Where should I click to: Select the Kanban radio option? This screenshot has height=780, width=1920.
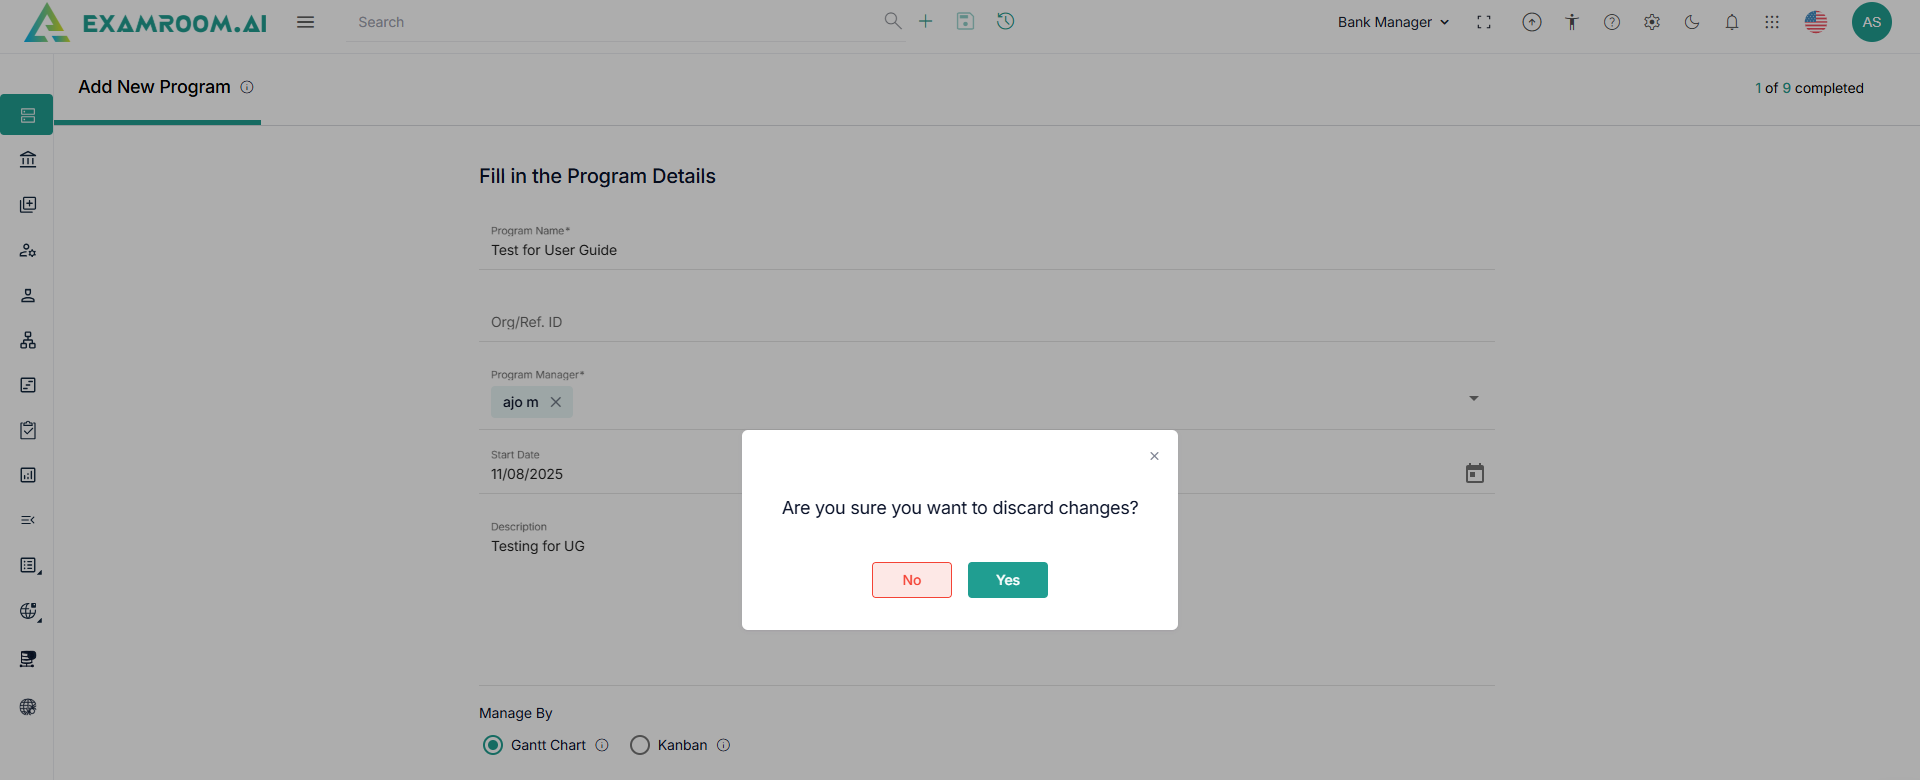pos(640,745)
